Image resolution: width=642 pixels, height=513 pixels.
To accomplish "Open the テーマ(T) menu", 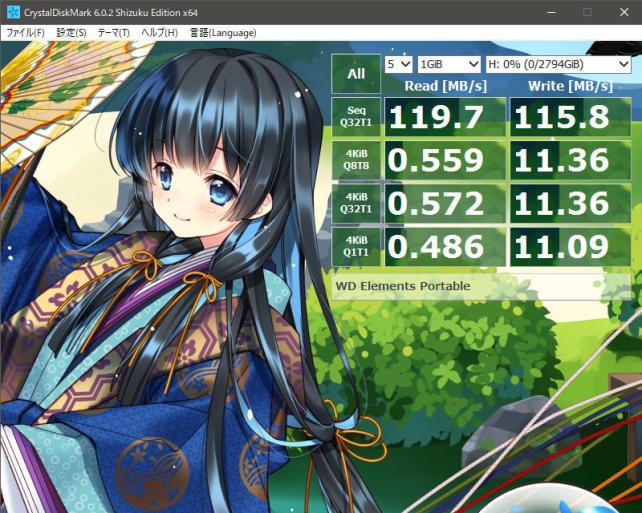I will pyautogui.click(x=113, y=33).
